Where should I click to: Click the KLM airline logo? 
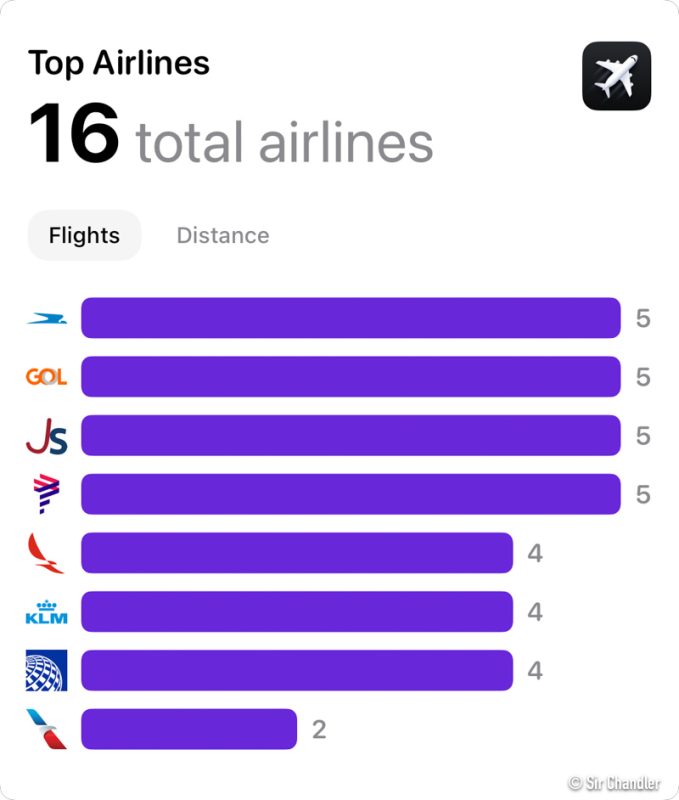46,611
